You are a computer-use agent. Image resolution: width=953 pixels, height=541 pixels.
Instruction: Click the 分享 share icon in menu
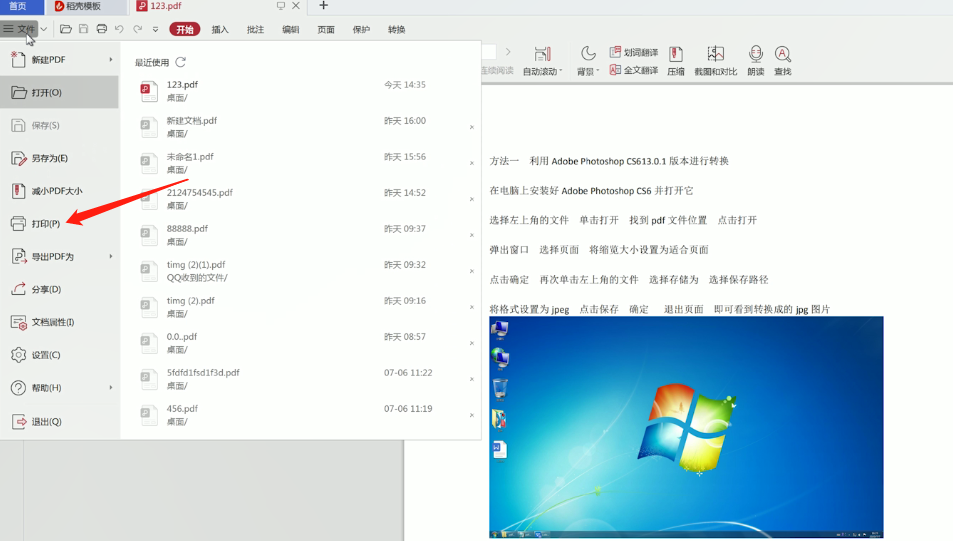[19, 289]
